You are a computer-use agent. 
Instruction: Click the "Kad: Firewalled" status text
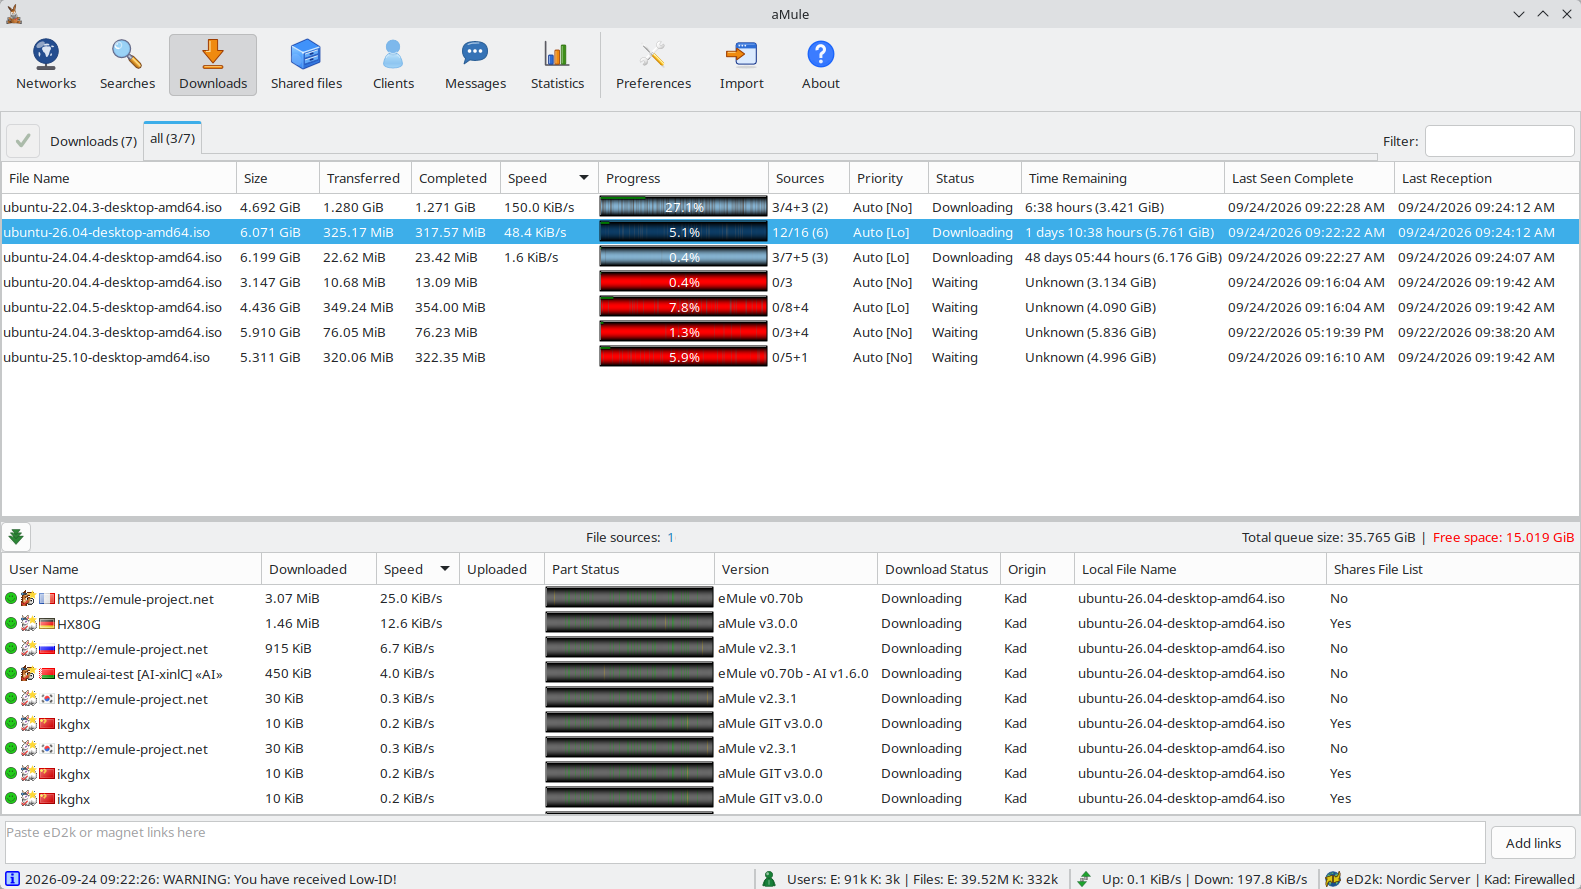tap(1529, 879)
